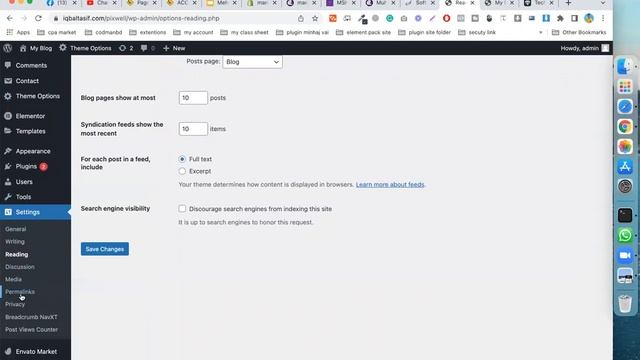Select the Full text radio button
This screenshot has width=640, height=360.
tap(182, 159)
